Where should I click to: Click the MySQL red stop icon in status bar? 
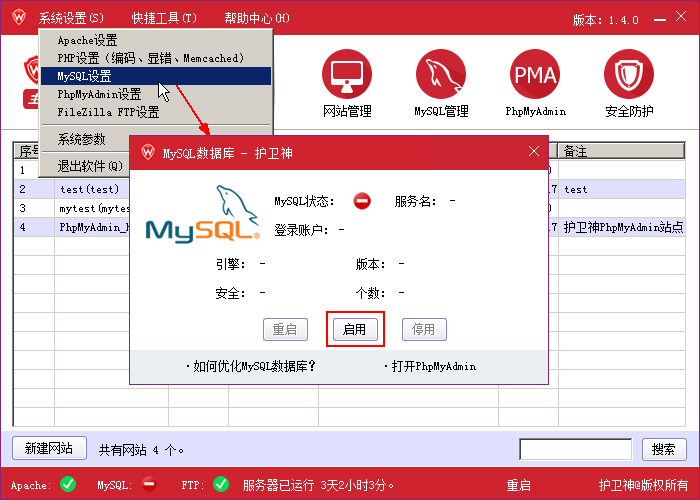(x=149, y=484)
